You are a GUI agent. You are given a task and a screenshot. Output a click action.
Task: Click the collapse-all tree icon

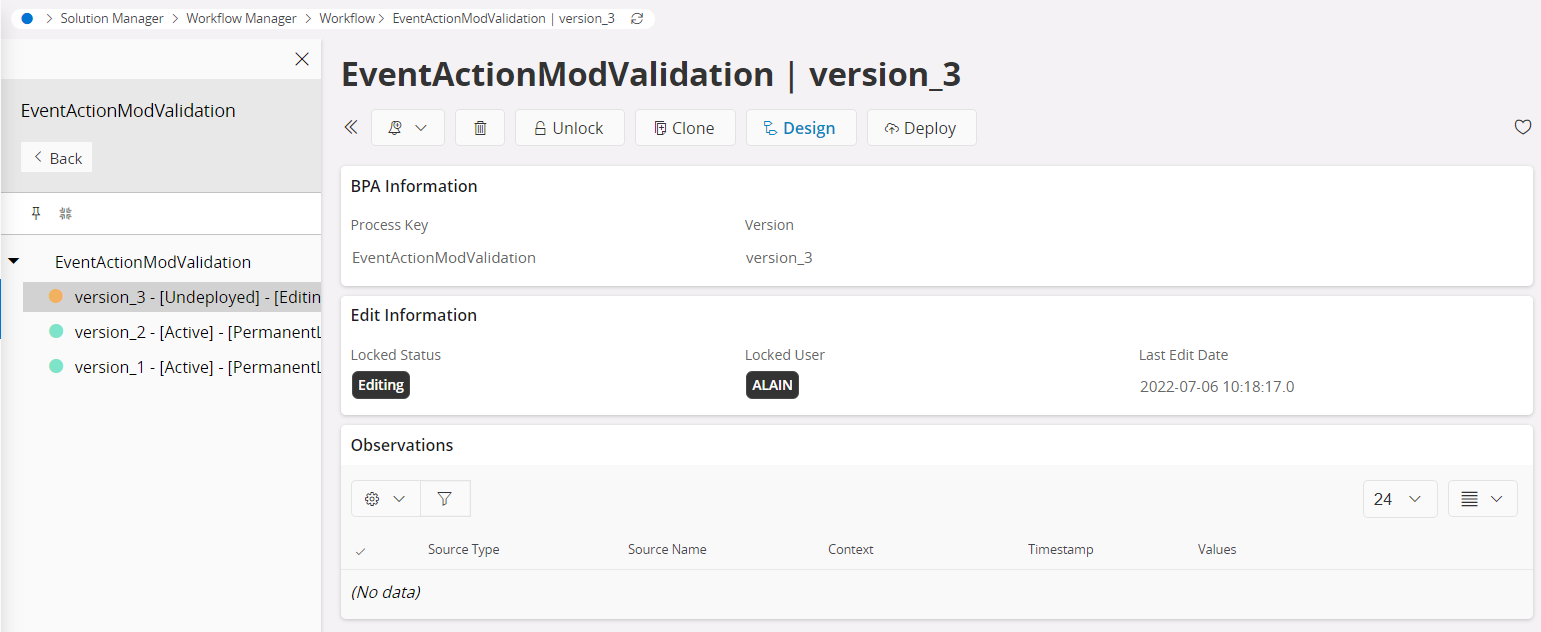click(x=66, y=213)
